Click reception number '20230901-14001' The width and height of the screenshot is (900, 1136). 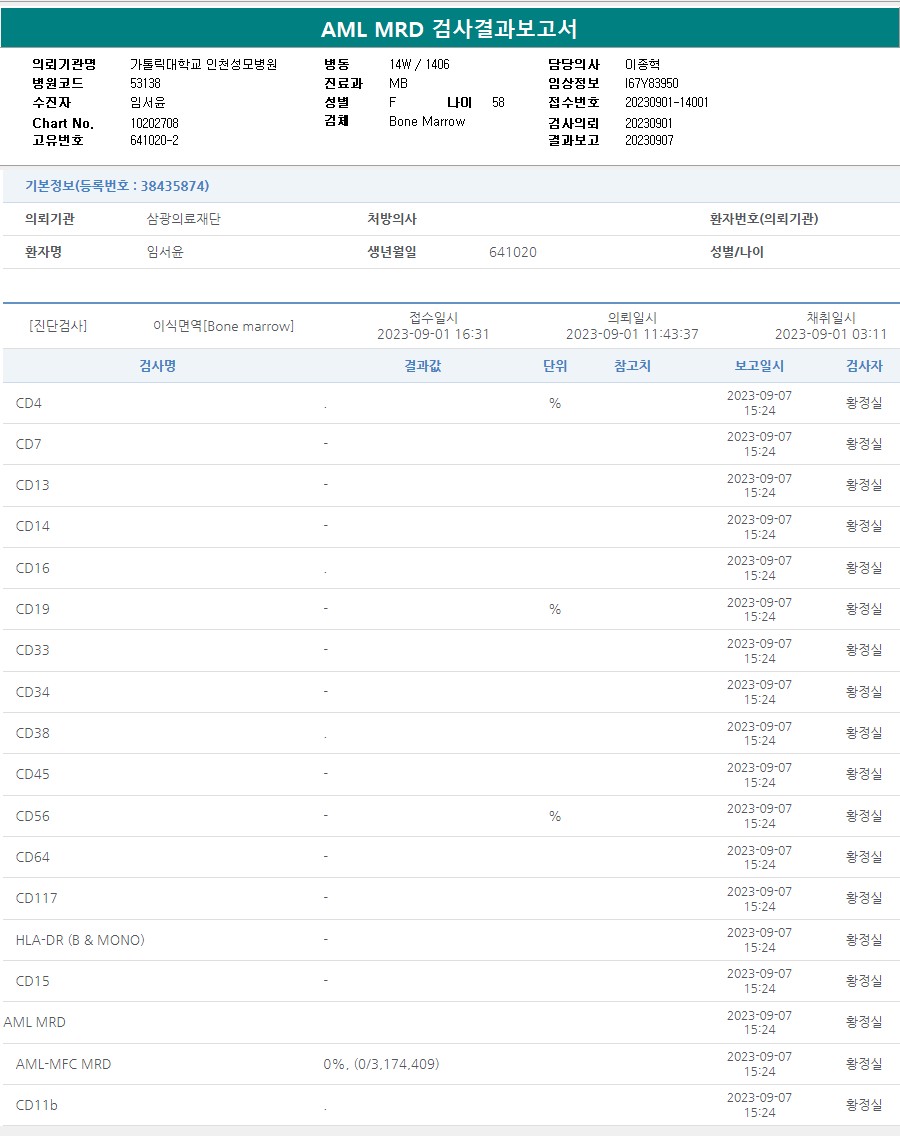(667, 102)
